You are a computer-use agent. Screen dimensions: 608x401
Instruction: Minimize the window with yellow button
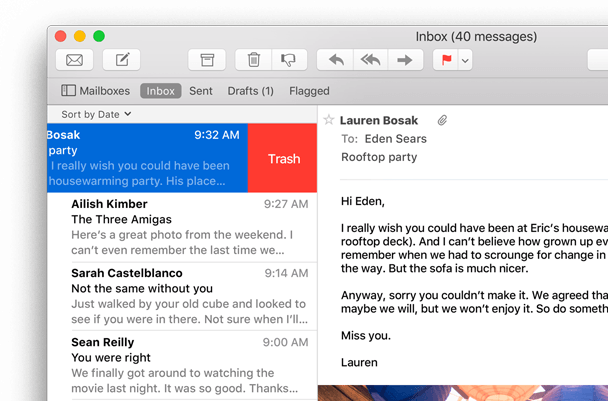pyautogui.click(x=80, y=36)
